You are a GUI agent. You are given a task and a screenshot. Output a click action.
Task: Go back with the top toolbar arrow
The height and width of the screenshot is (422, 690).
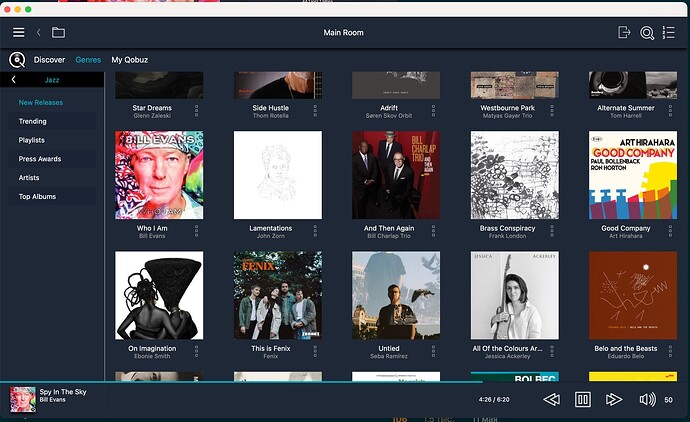(x=39, y=33)
